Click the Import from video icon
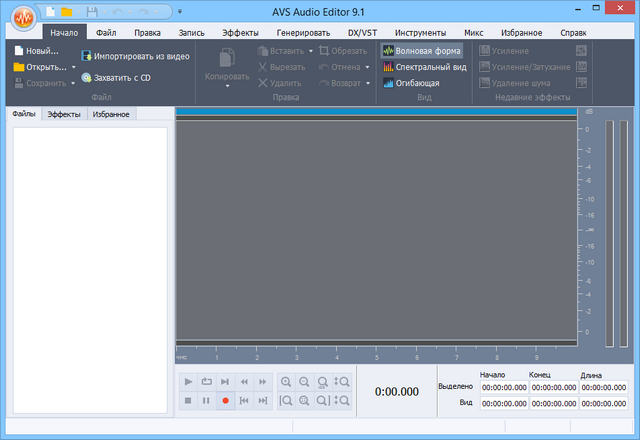The image size is (640, 440). 87,57
